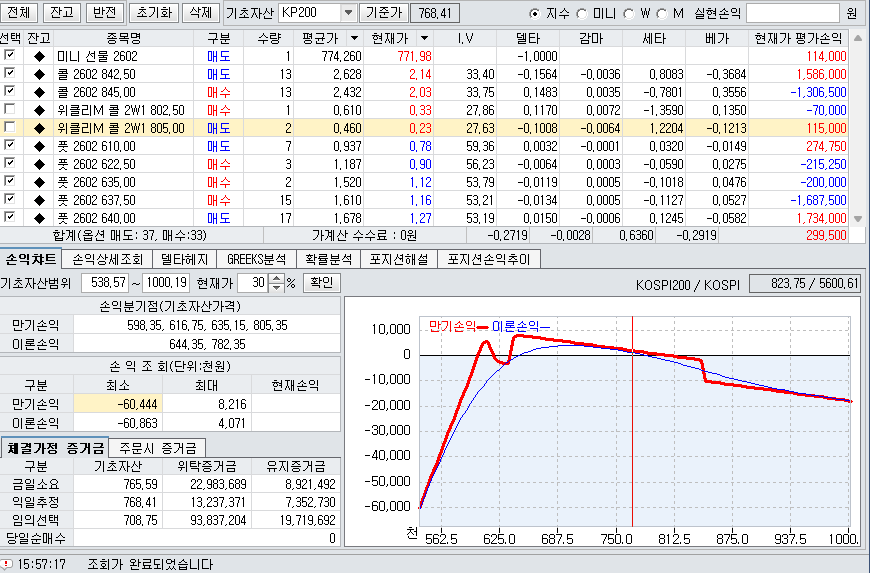870x573 pixels.
Task: Select the 미니 radio button
Action: coord(582,13)
